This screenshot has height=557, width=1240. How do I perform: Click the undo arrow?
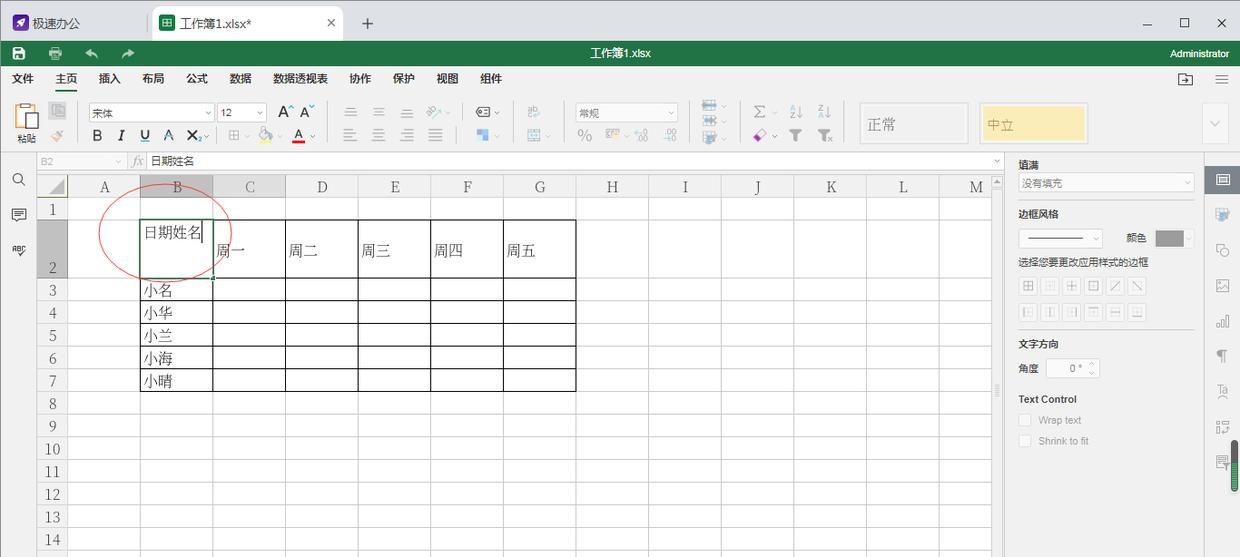point(92,53)
